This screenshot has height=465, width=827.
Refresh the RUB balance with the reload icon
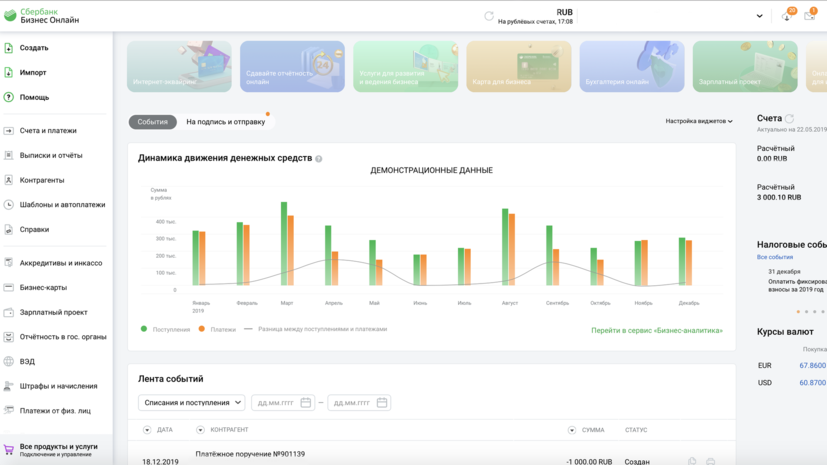489,16
